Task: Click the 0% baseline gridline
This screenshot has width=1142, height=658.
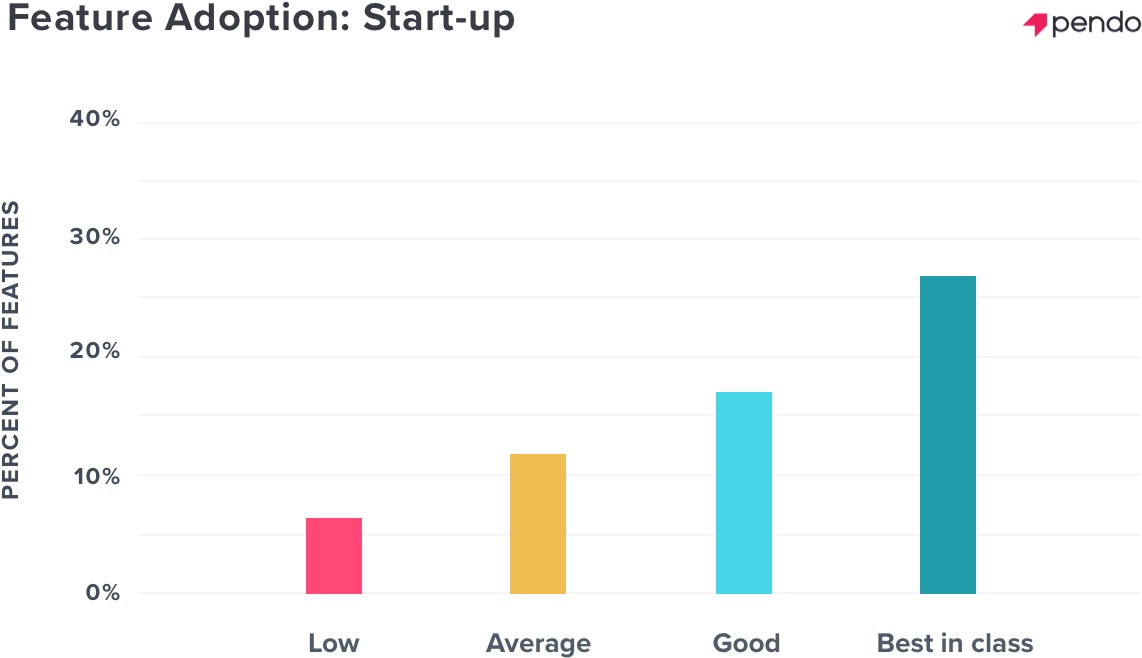Action: click(x=639, y=593)
